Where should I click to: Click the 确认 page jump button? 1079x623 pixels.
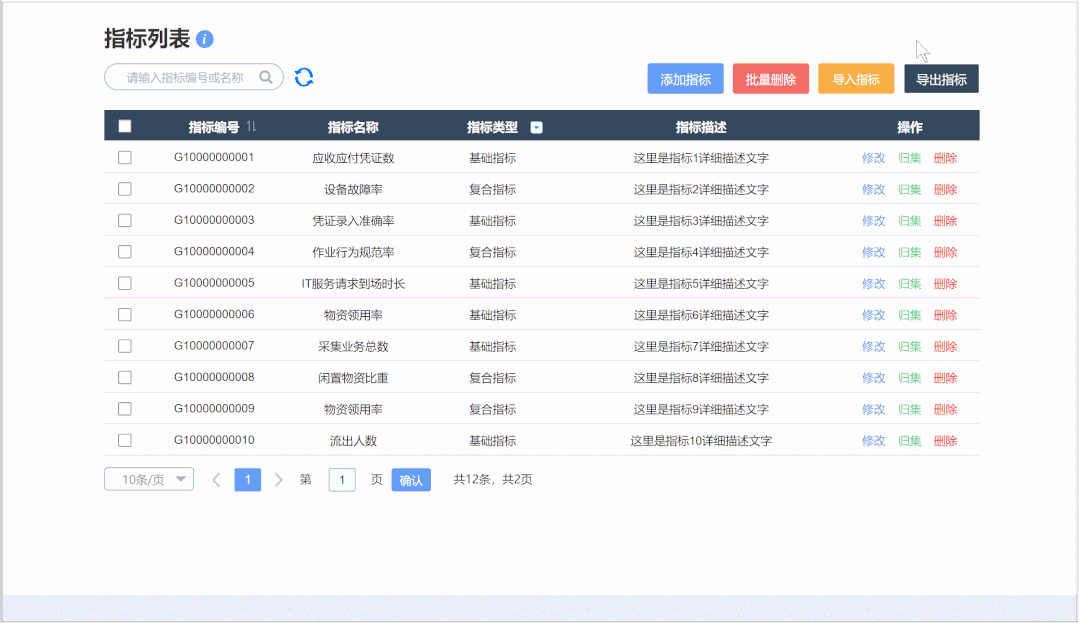click(x=412, y=480)
